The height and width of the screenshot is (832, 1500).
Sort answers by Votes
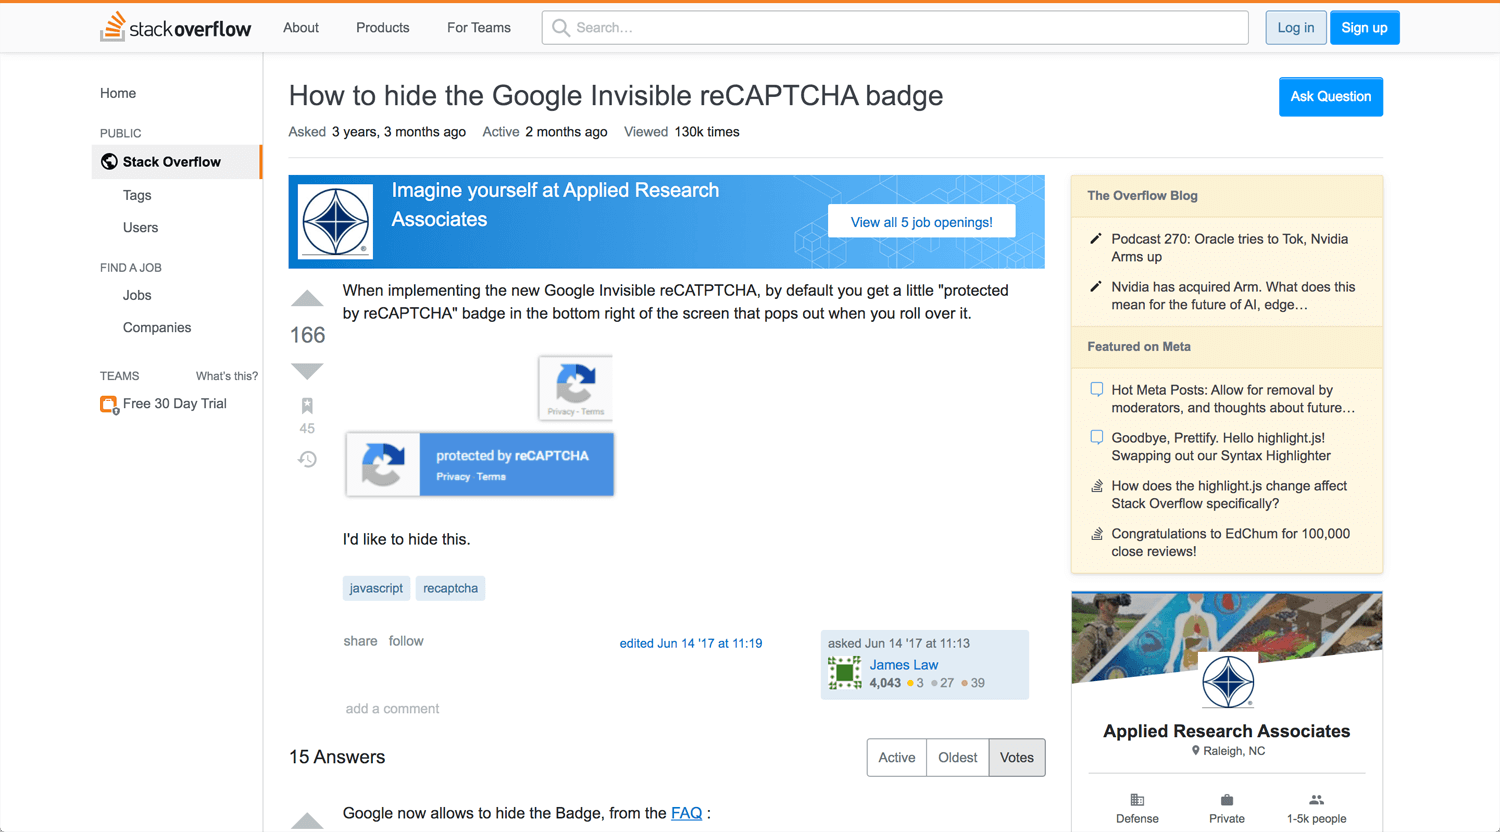[1017, 758]
